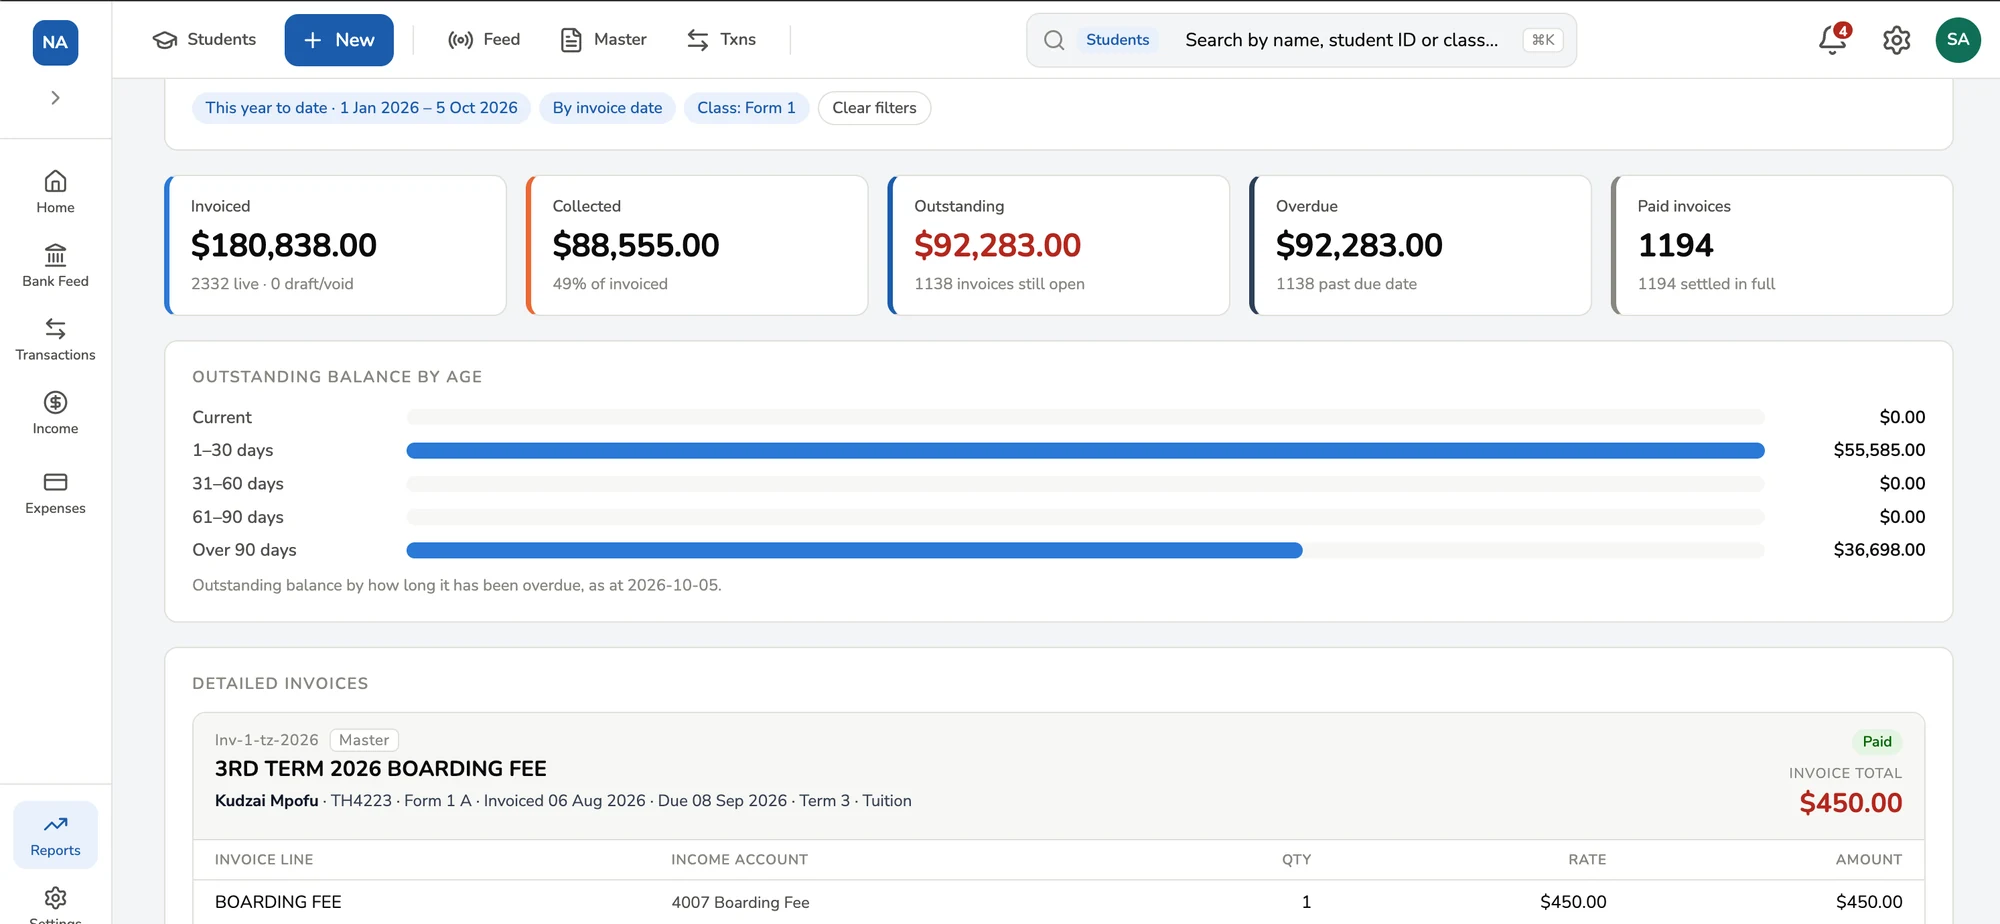Select the Paid invoices 1194 card
The width and height of the screenshot is (2000, 924).
point(1782,245)
